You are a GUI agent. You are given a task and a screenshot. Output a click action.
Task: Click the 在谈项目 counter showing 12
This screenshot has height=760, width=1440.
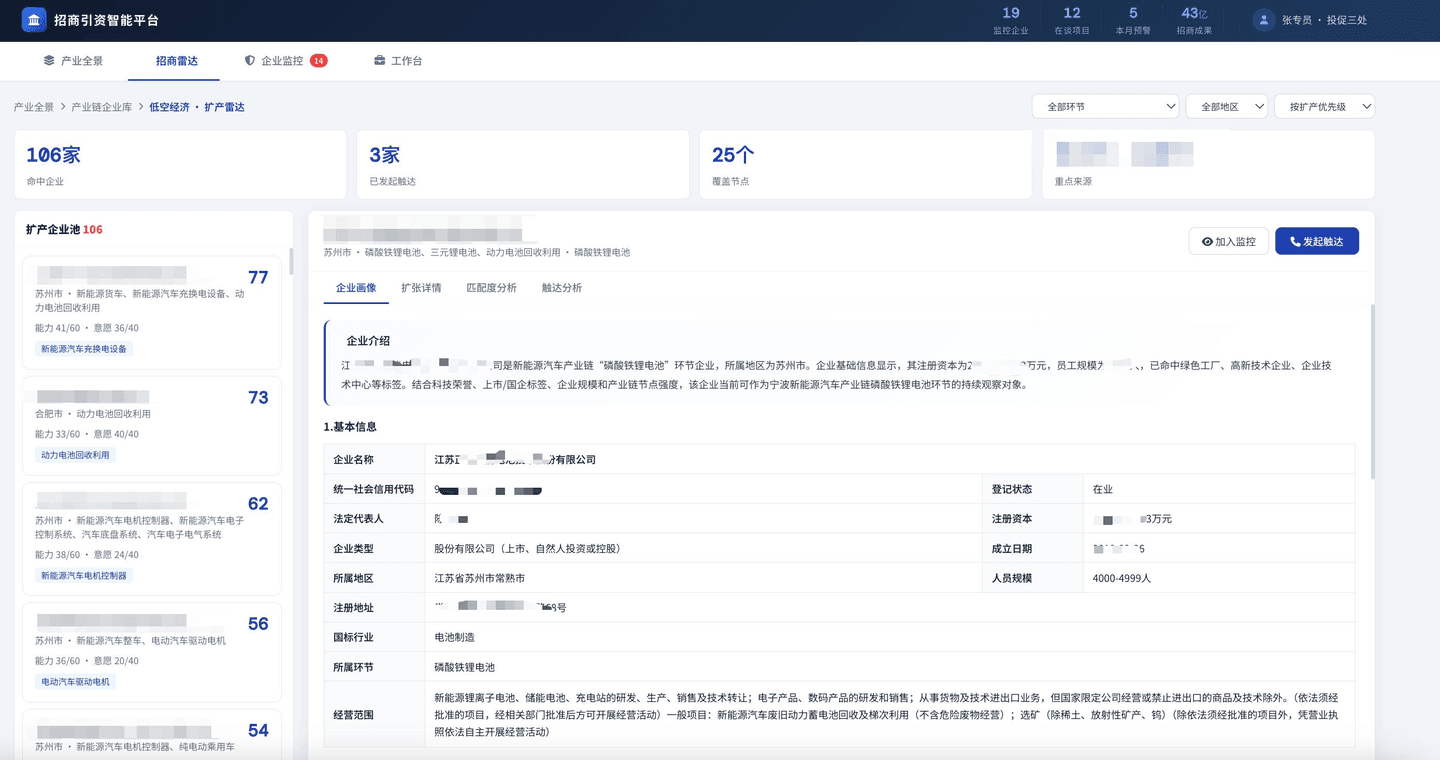1072,20
